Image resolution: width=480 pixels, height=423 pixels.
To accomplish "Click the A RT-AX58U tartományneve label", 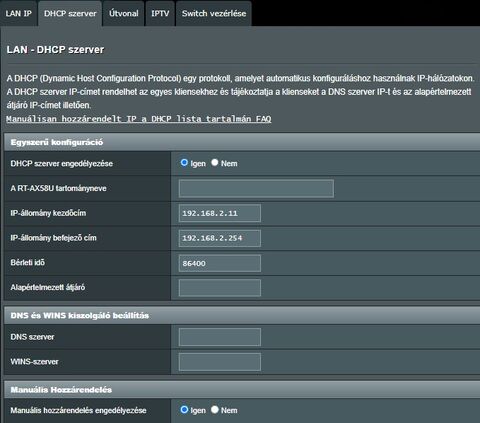I will [58, 188].
